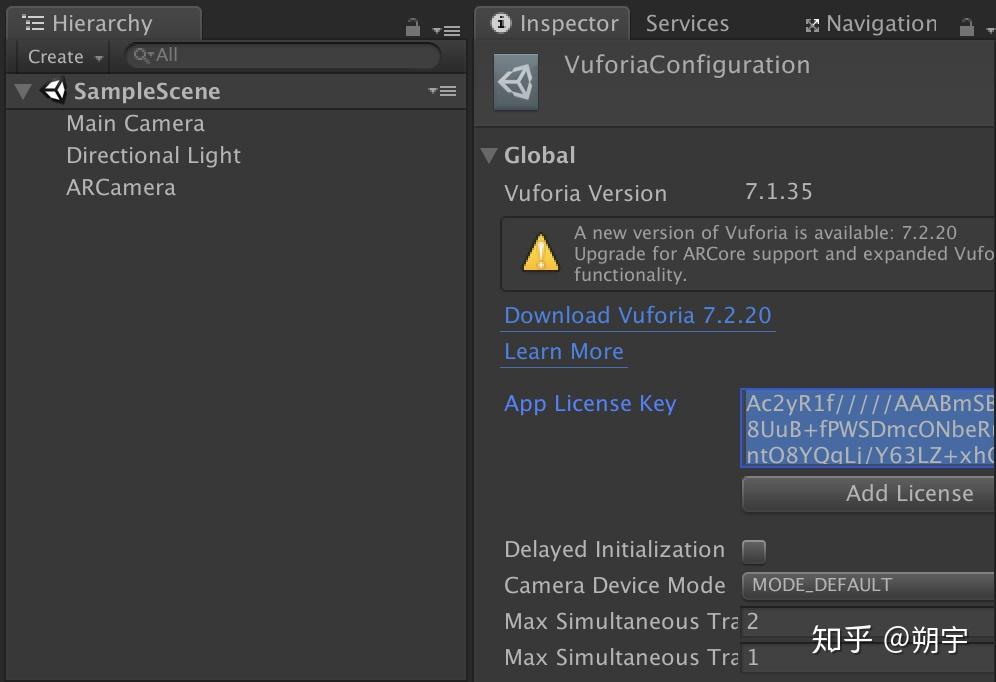Enable the Delayed Initialization checkbox
The image size is (996, 682).
(x=754, y=550)
